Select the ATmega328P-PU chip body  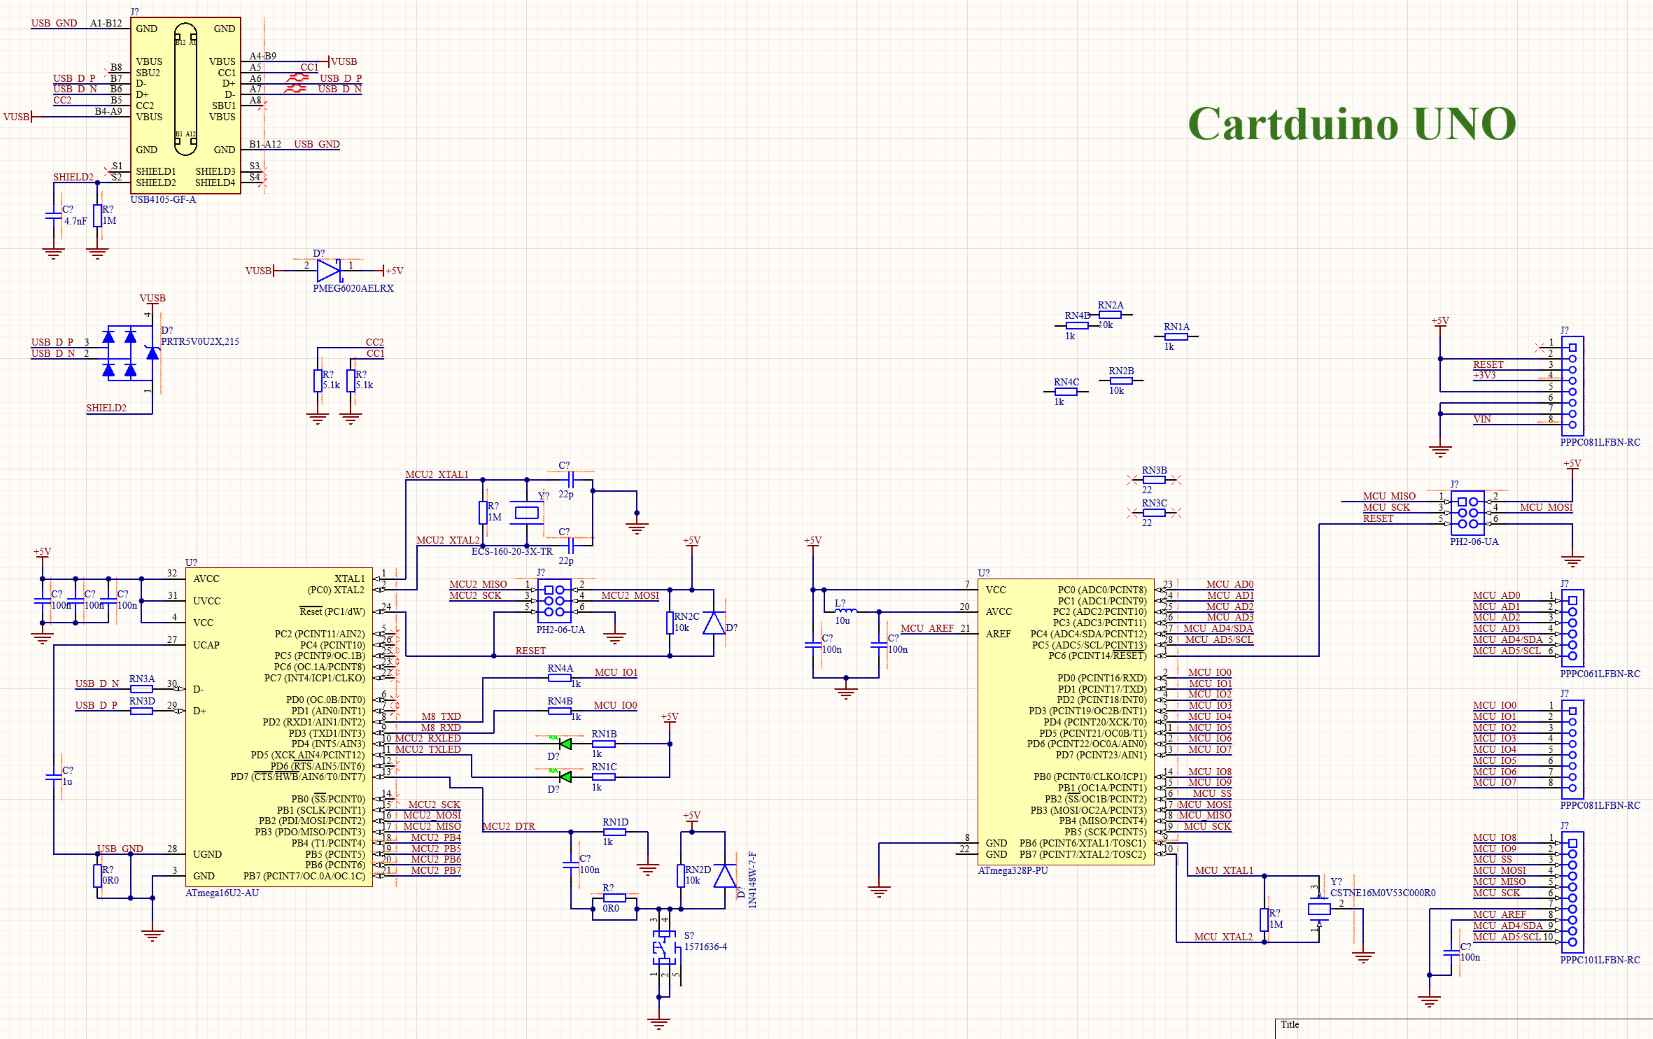pos(1065,722)
